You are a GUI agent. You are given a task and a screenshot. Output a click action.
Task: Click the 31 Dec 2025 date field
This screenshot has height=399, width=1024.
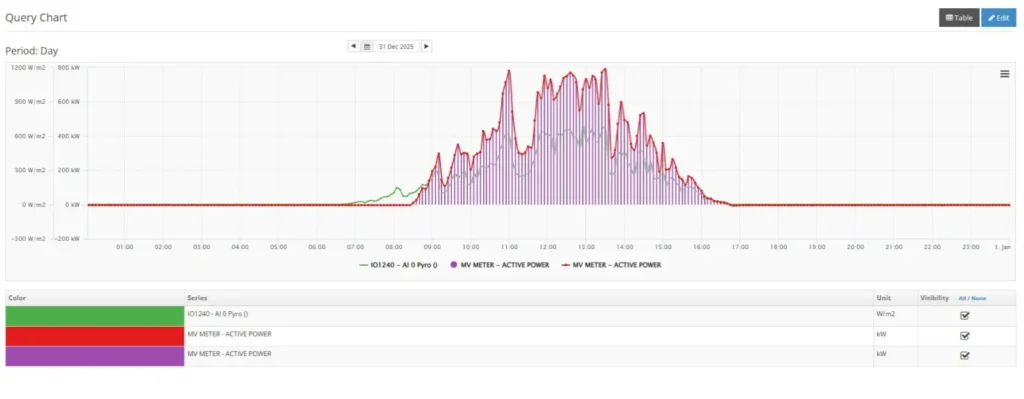[396, 46]
